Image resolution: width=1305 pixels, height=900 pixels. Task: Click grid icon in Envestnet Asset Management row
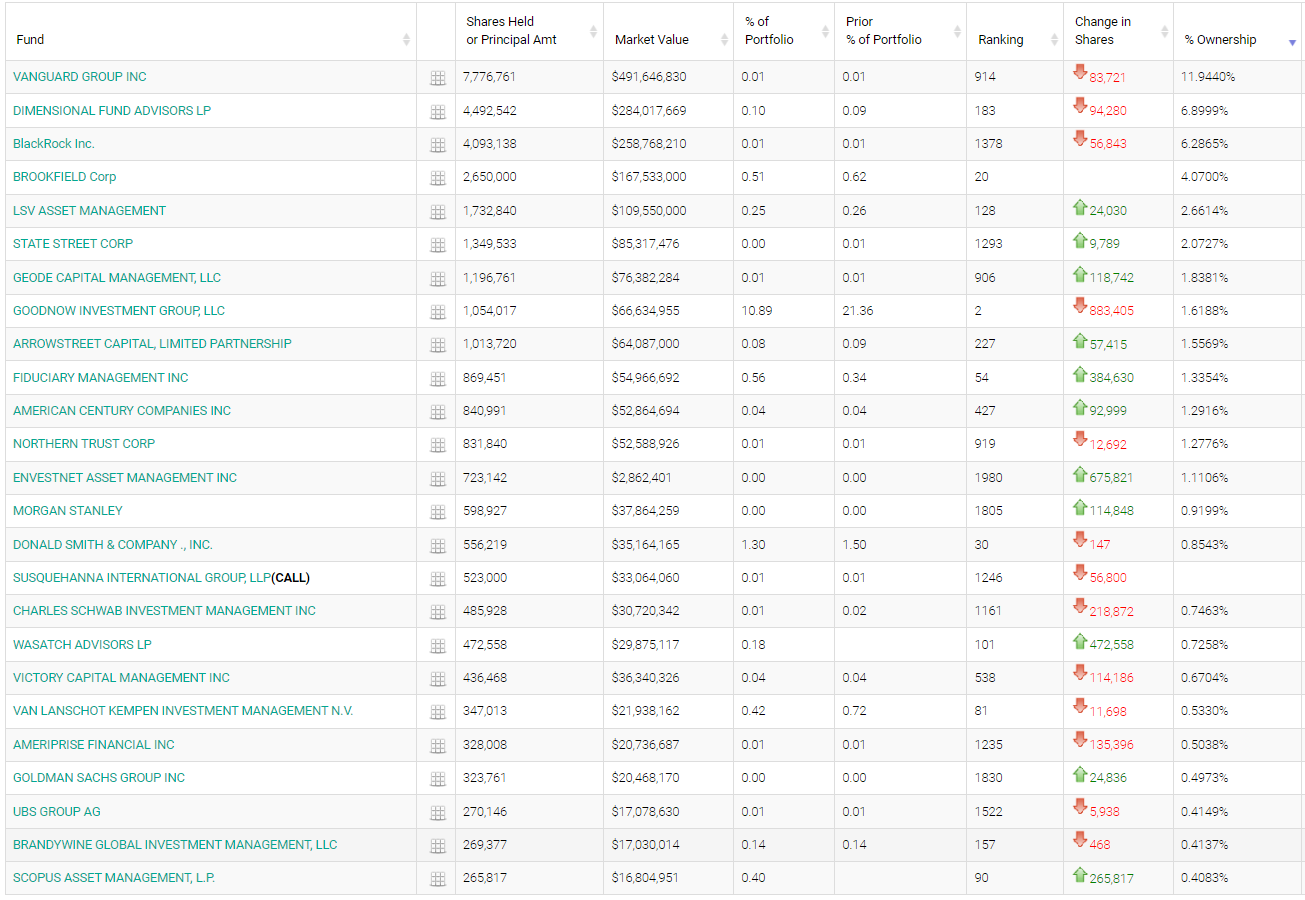437,479
